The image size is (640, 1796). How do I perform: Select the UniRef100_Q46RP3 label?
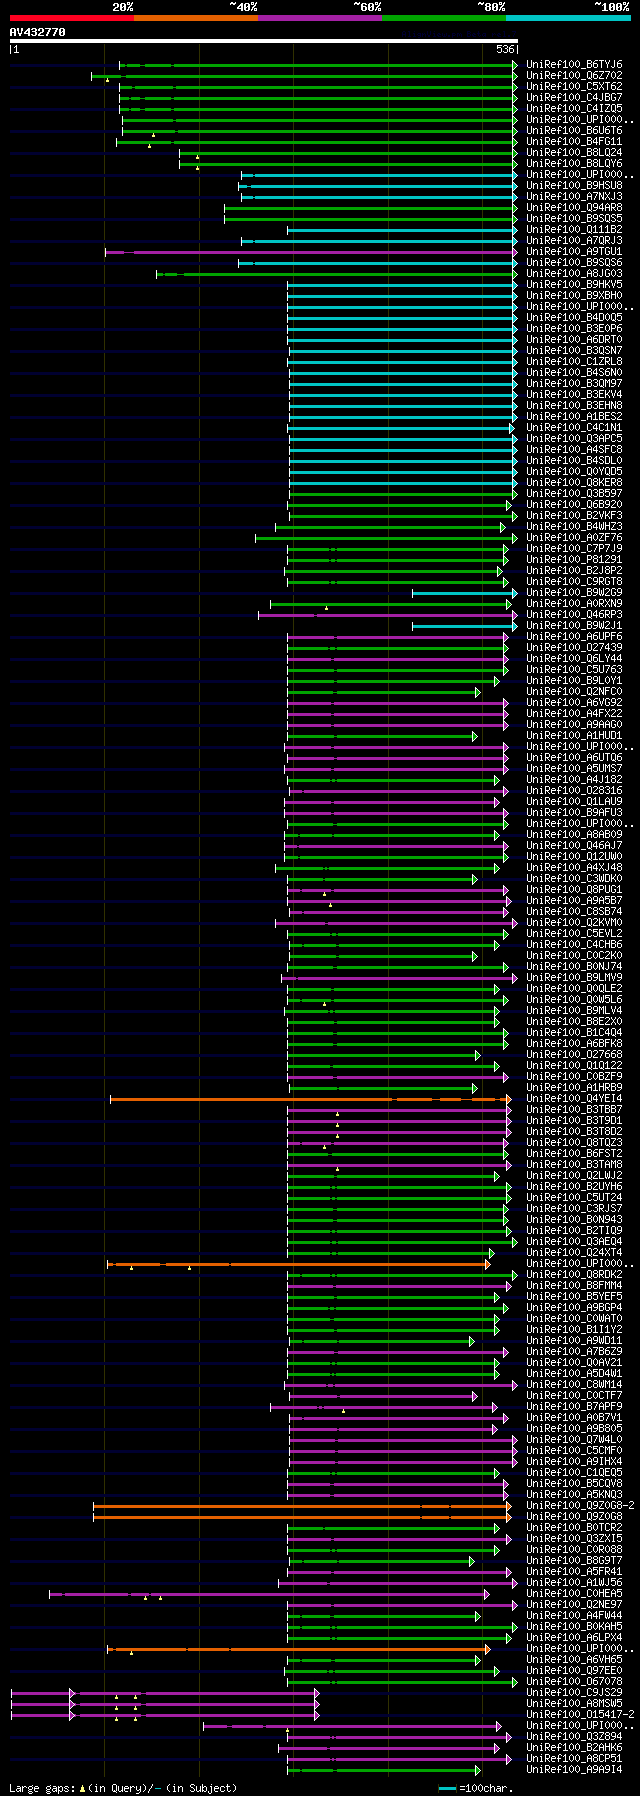574,615
